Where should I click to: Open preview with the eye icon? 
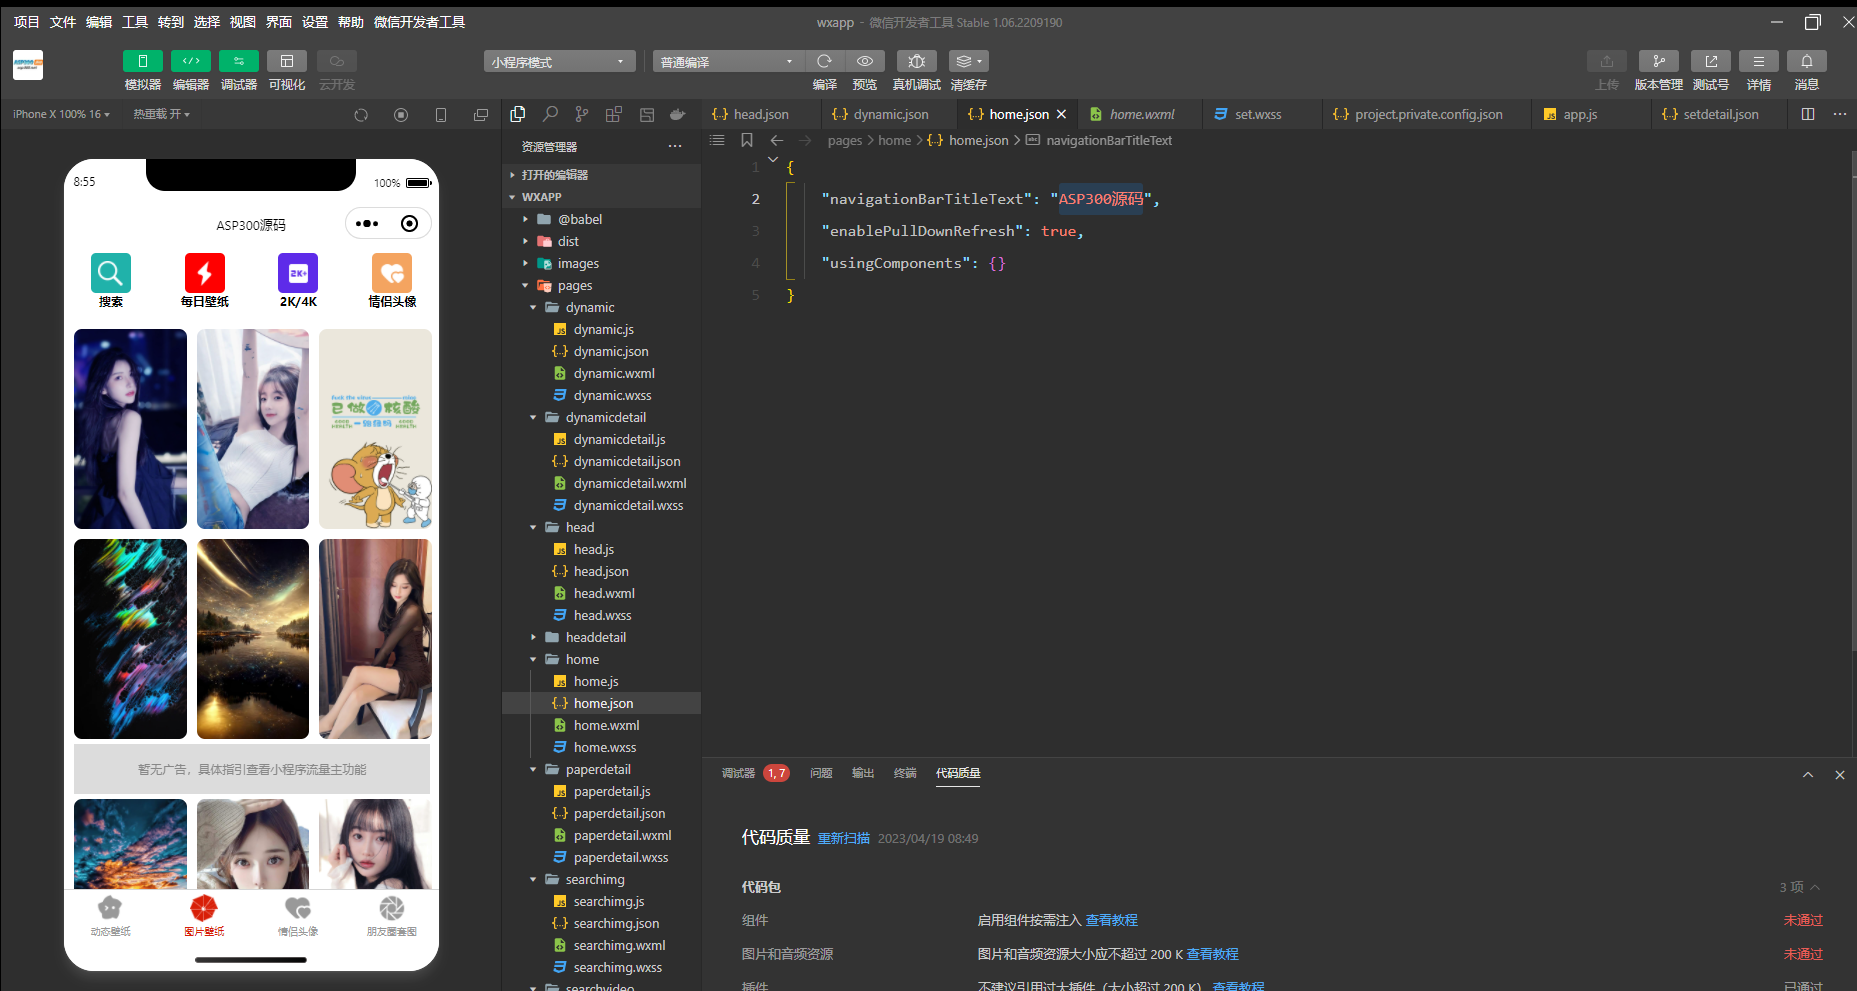[865, 62]
